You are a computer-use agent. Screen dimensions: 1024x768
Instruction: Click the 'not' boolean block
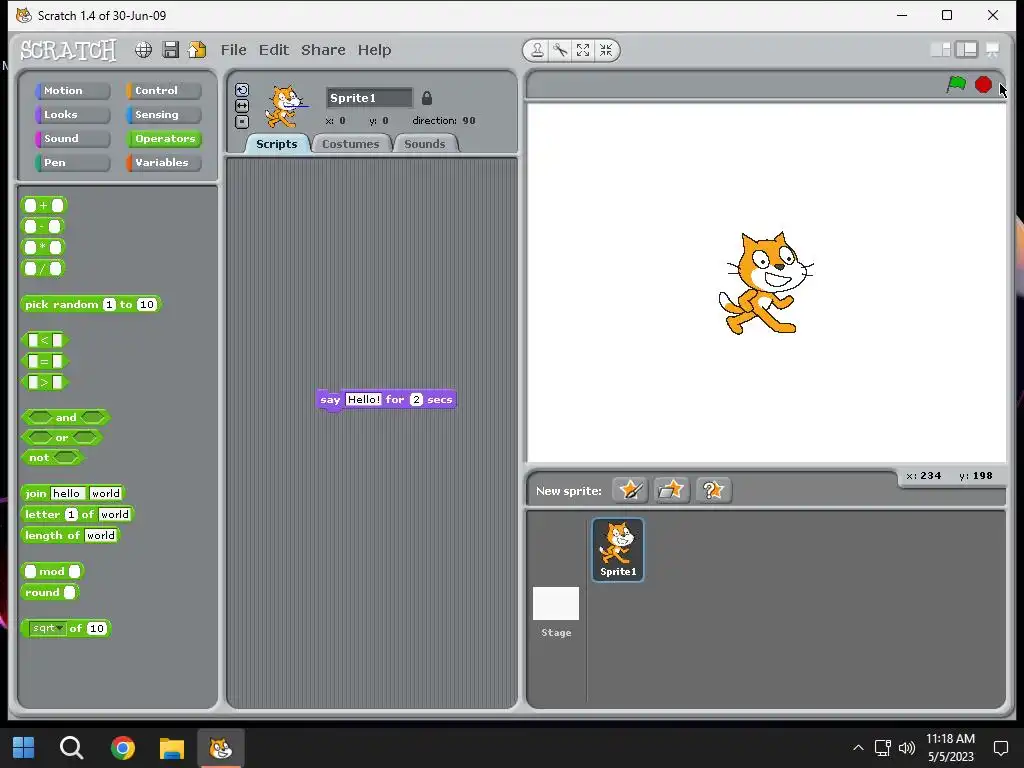pos(52,458)
